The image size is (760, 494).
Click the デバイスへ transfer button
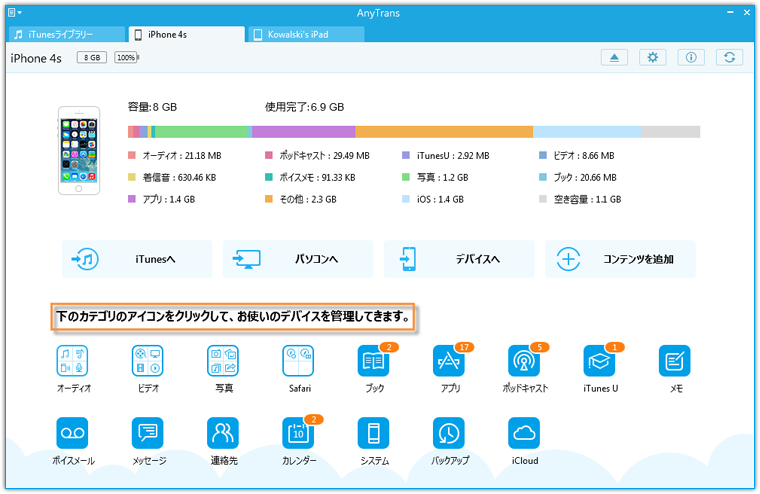click(459, 259)
